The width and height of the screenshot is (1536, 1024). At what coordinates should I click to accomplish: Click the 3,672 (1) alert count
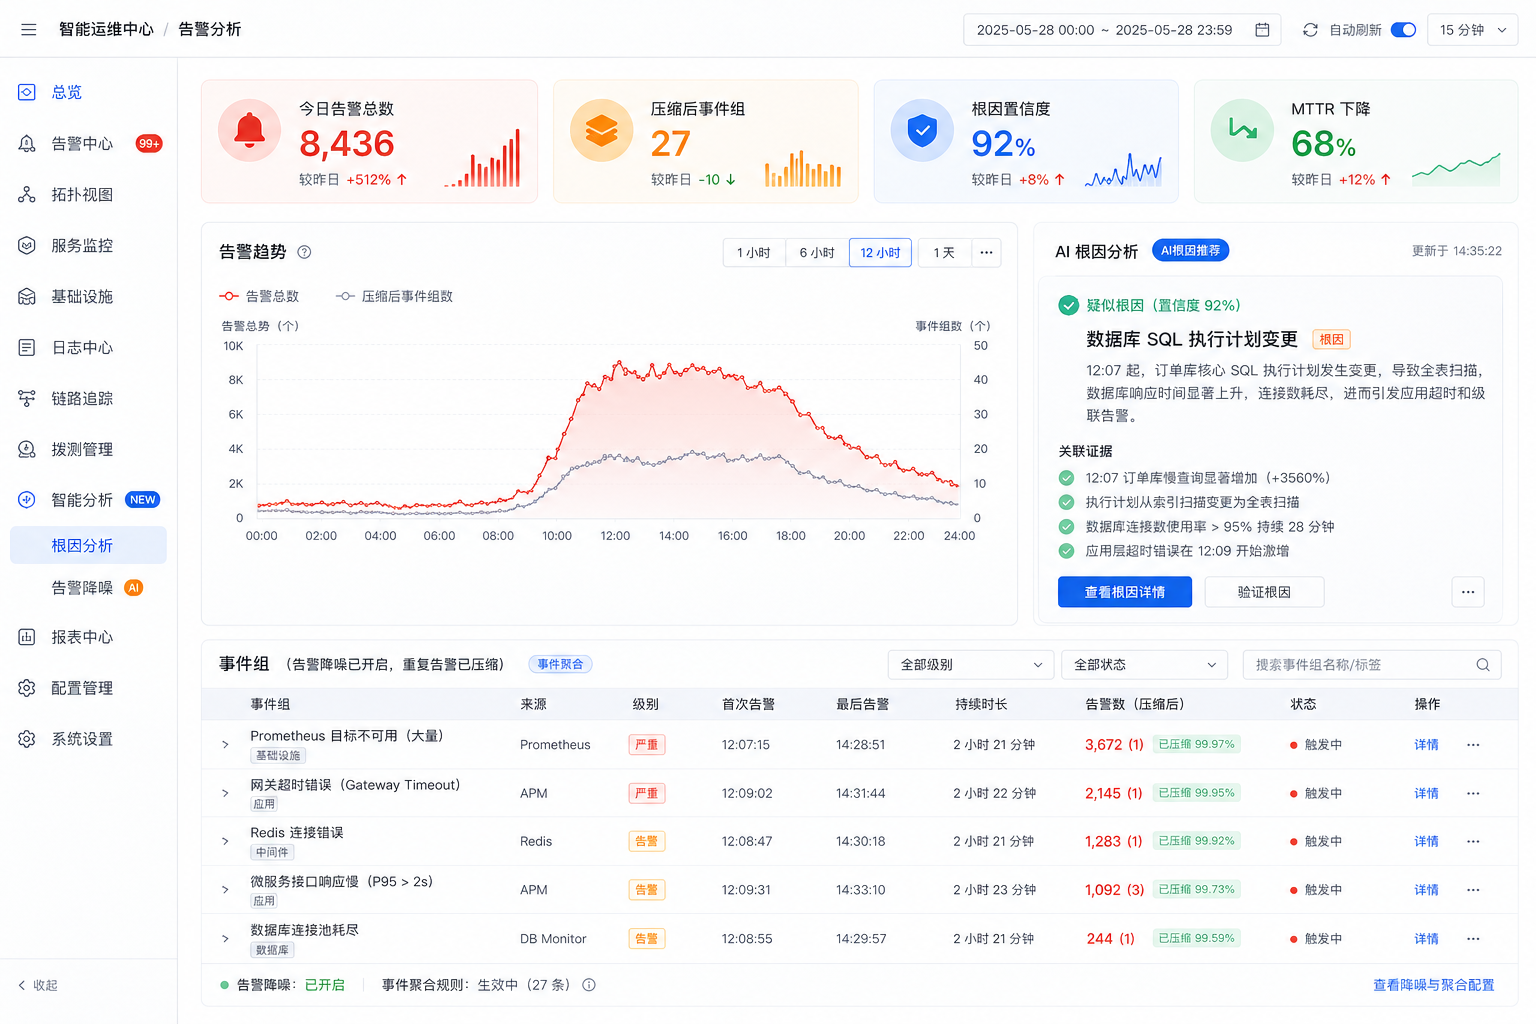click(x=1114, y=745)
